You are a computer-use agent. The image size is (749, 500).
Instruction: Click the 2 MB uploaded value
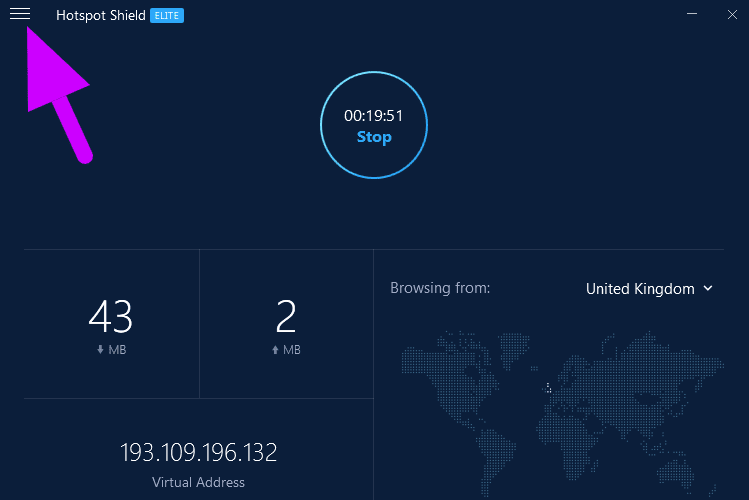point(286,317)
